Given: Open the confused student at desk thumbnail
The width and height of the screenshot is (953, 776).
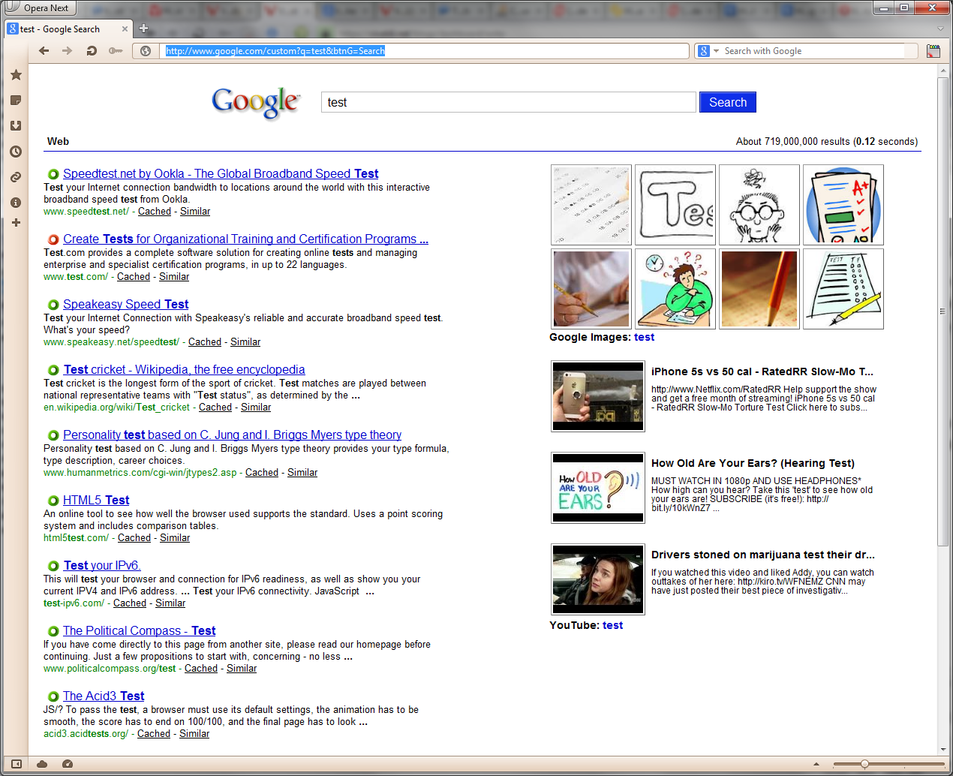Looking at the screenshot, I should click(x=675, y=289).
